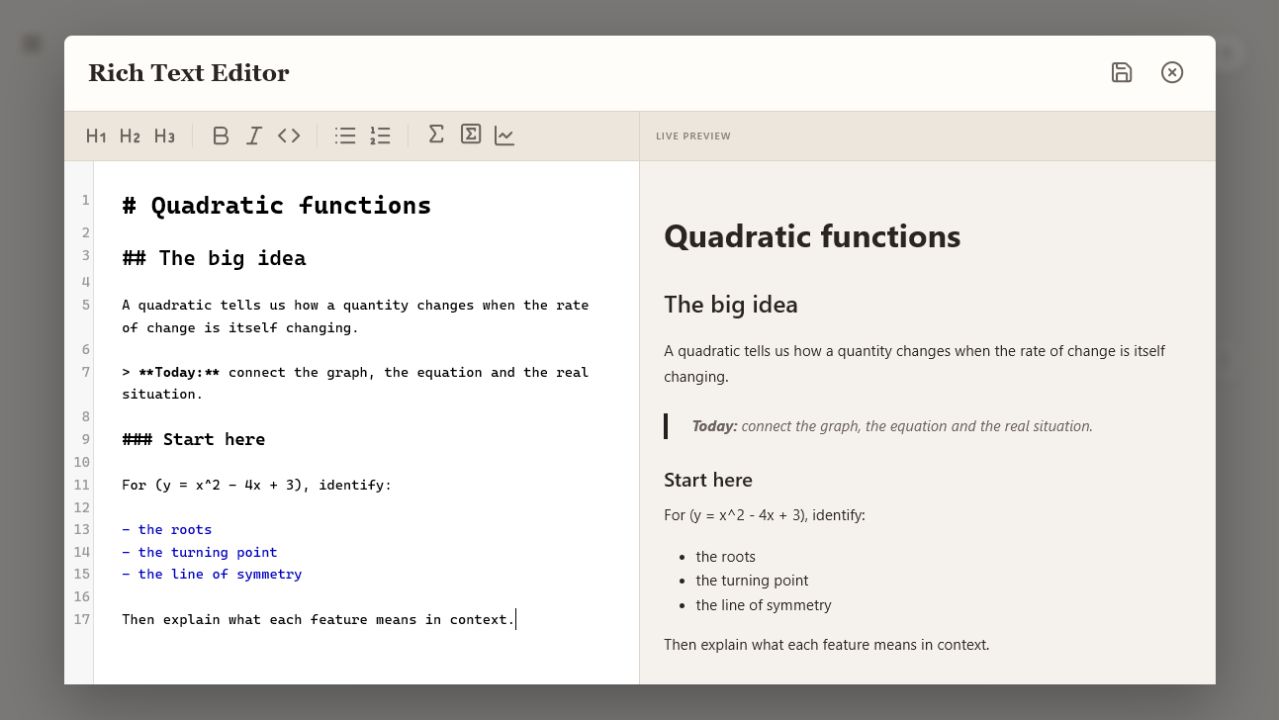Click 'For (y = x^2 - 4x + 3), identify:' in preview
Image resolution: width=1279 pixels, height=720 pixels.
click(x=765, y=516)
